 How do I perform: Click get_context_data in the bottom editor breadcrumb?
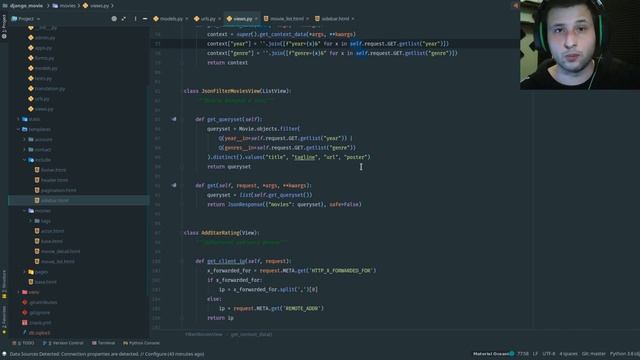coord(251,334)
